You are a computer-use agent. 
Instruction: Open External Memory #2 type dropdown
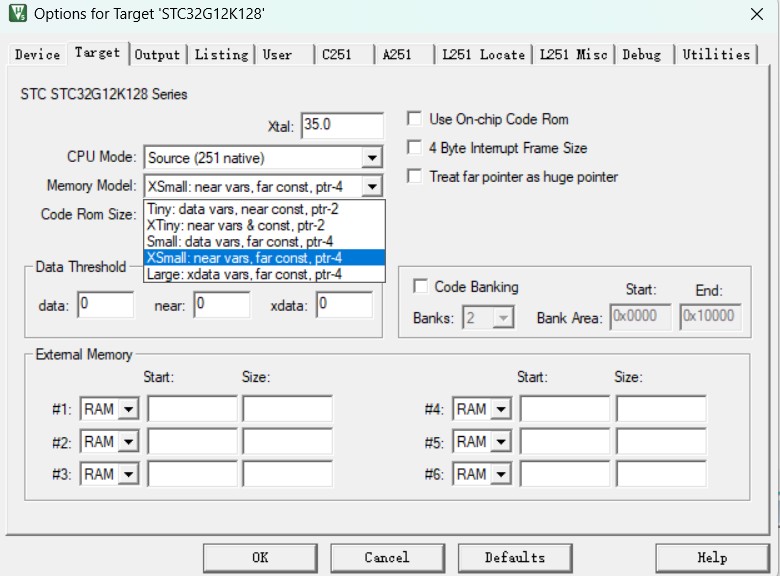point(128,442)
